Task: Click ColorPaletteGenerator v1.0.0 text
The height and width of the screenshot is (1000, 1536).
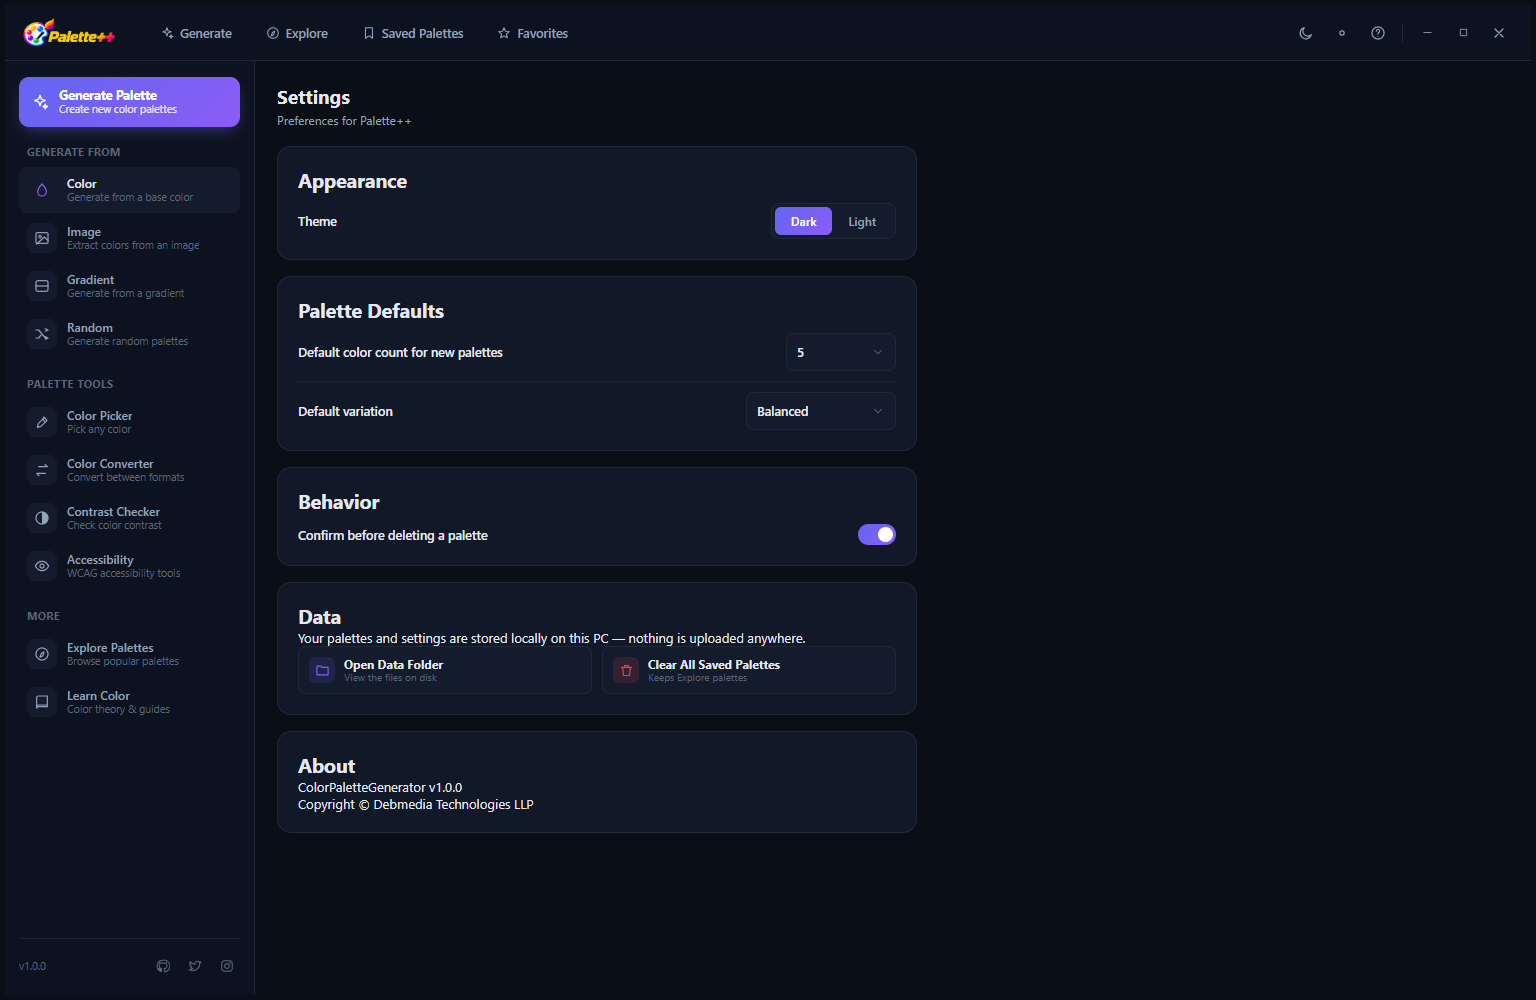Action: pos(380,788)
